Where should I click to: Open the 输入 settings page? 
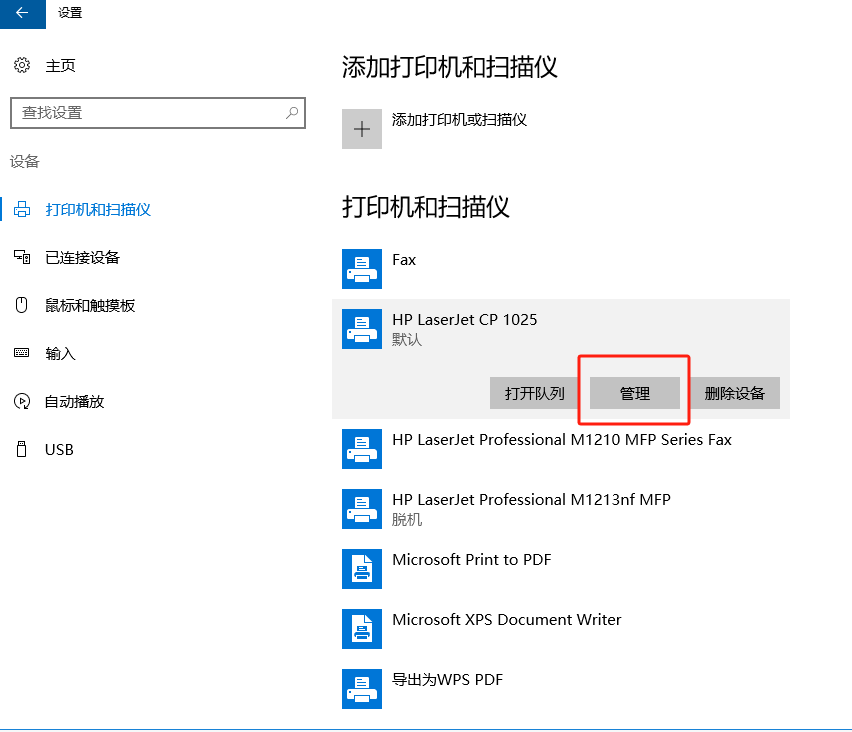pos(60,353)
